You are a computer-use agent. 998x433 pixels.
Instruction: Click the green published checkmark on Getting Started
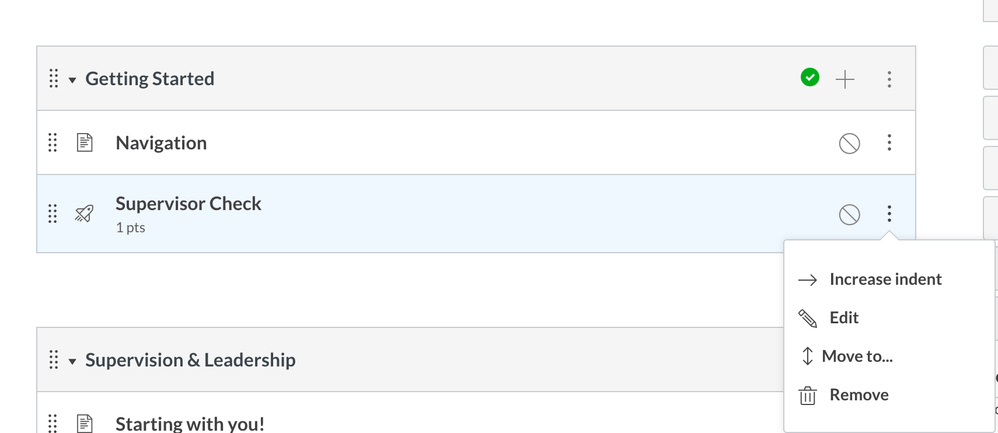810,78
